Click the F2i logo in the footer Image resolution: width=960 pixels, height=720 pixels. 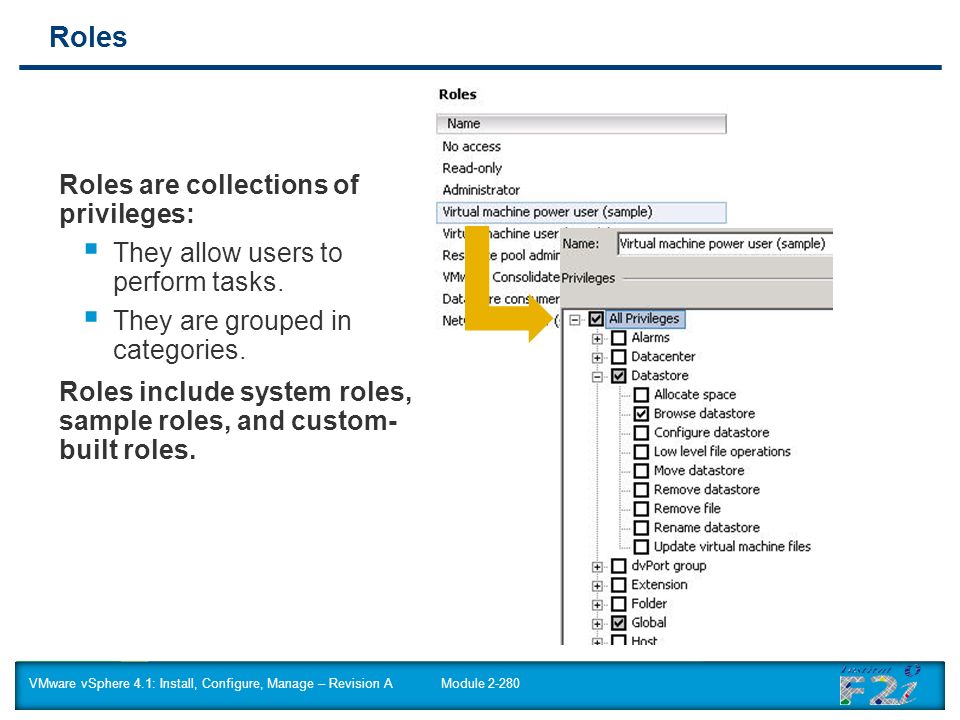tap(880, 685)
